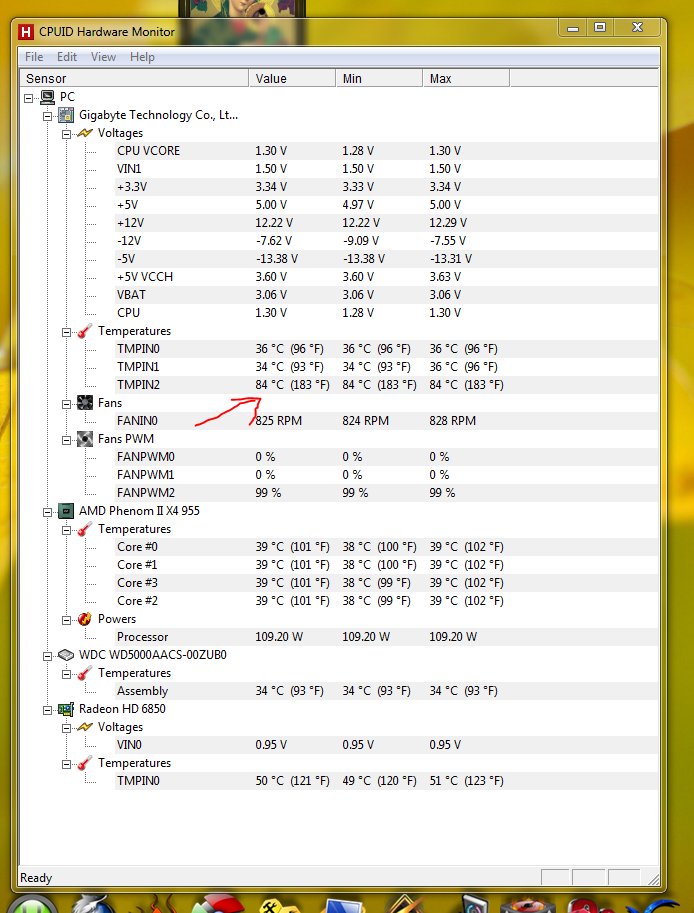Click the Radeon HD 6850 graphics card icon
This screenshot has height=913, width=694.
tap(66, 709)
